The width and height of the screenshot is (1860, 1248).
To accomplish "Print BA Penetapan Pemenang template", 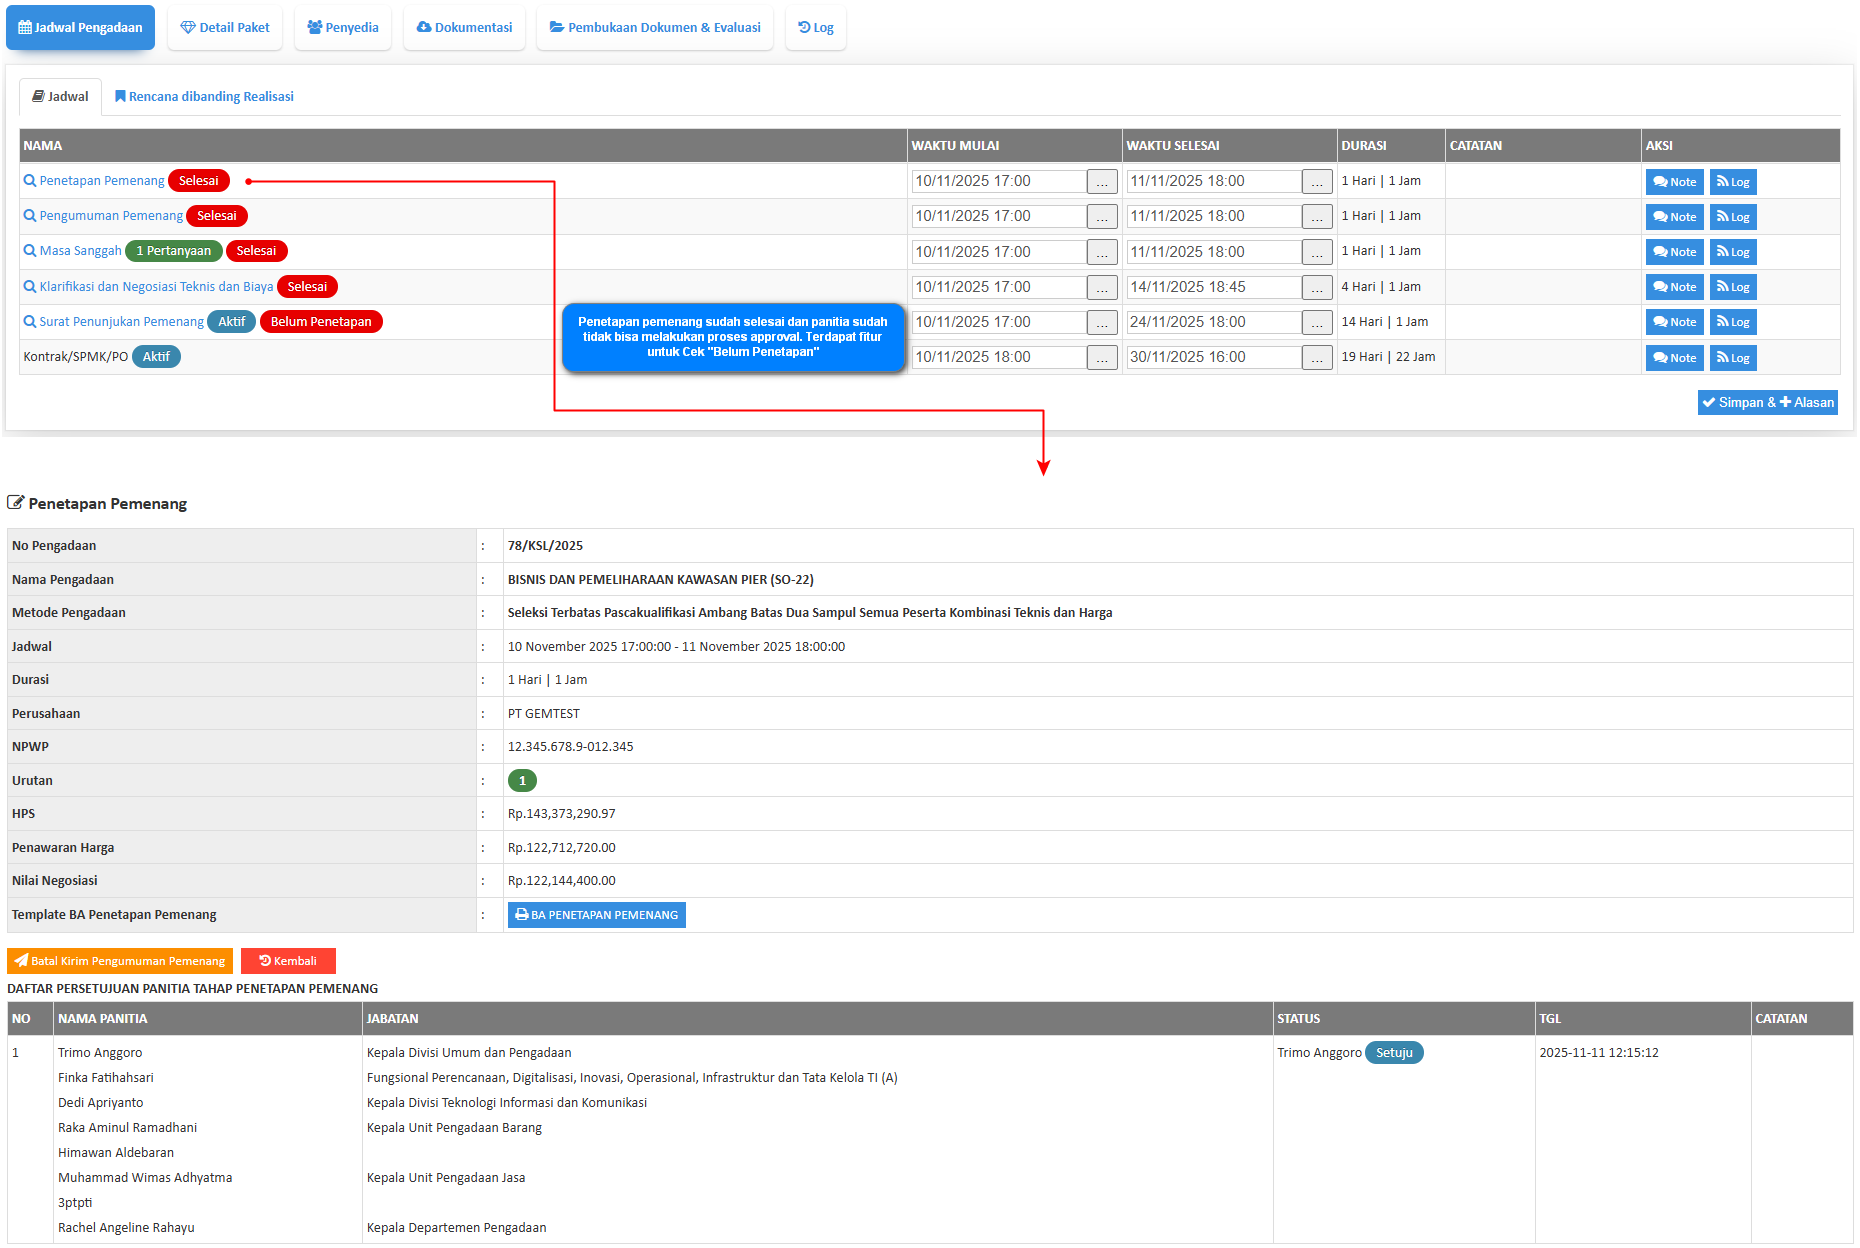I will [x=596, y=915].
